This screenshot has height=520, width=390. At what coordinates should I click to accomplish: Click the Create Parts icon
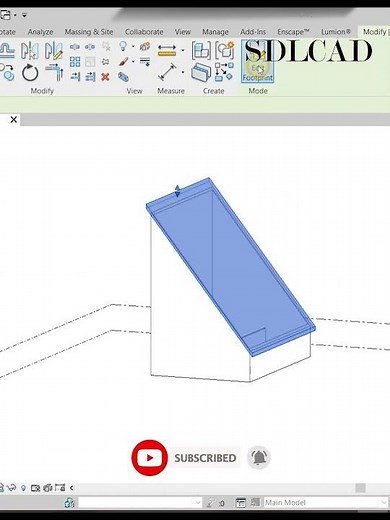click(201, 73)
